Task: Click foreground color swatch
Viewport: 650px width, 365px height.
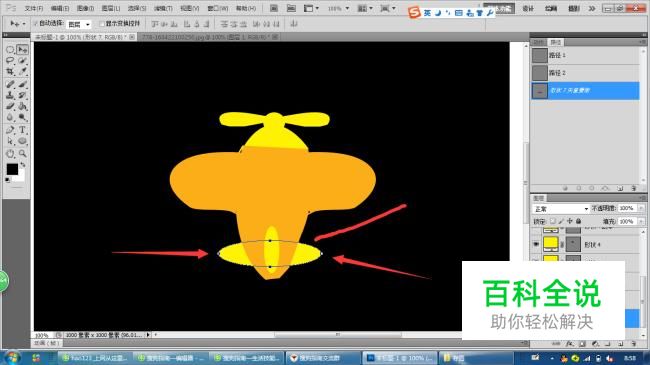Action: [12, 169]
